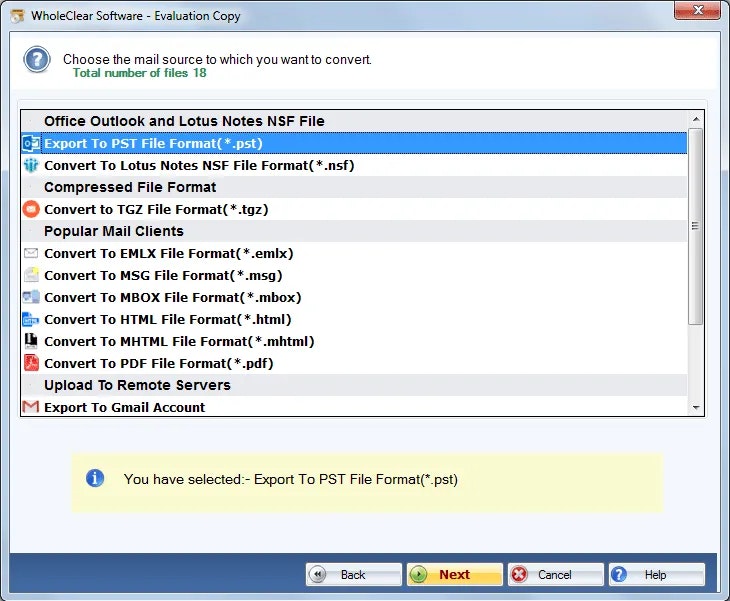
Task: Click the MBOX file icon
Action: pos(31,297)
